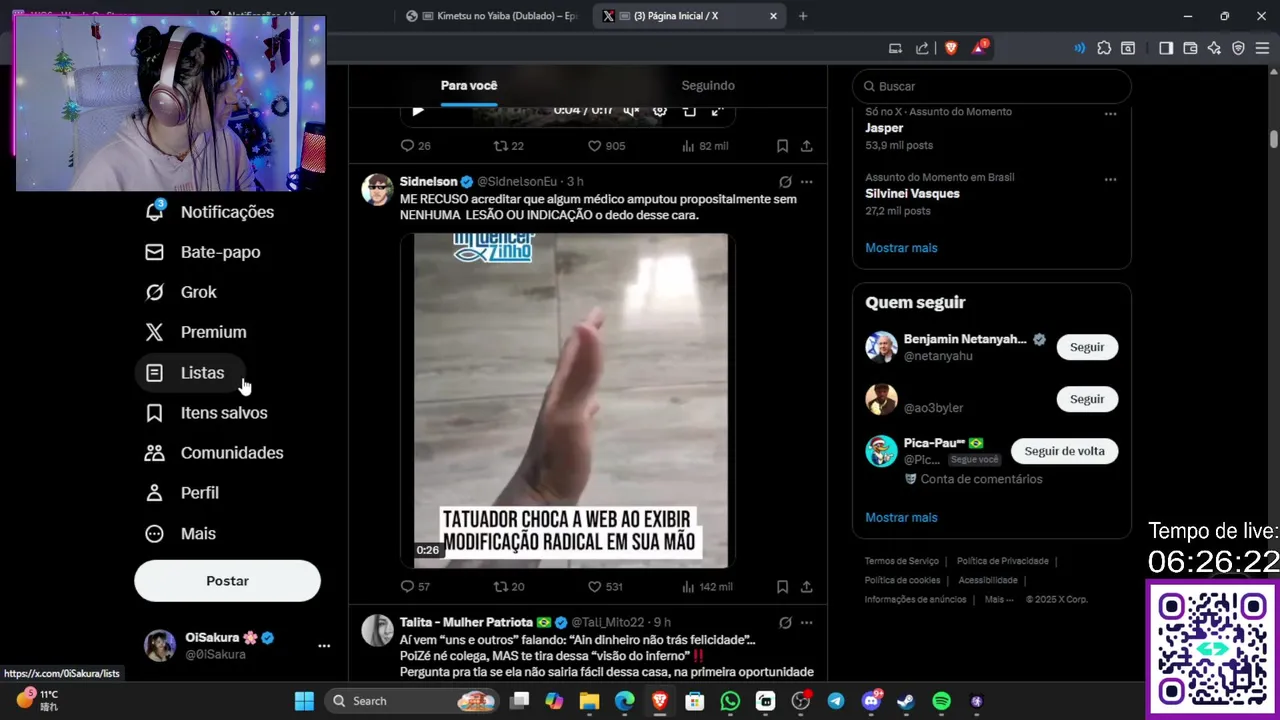Open Grok from the sidebar
This screenshot has height=720, width=1280.
tap(182, 292)
